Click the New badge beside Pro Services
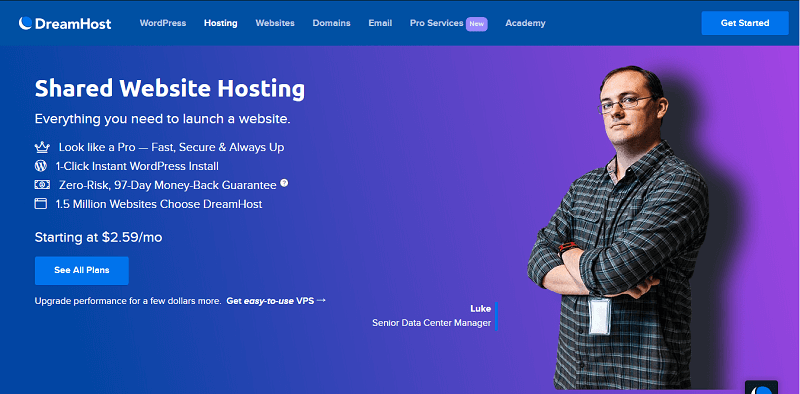The height and width of the screenshot is (394, 800). 477,23
